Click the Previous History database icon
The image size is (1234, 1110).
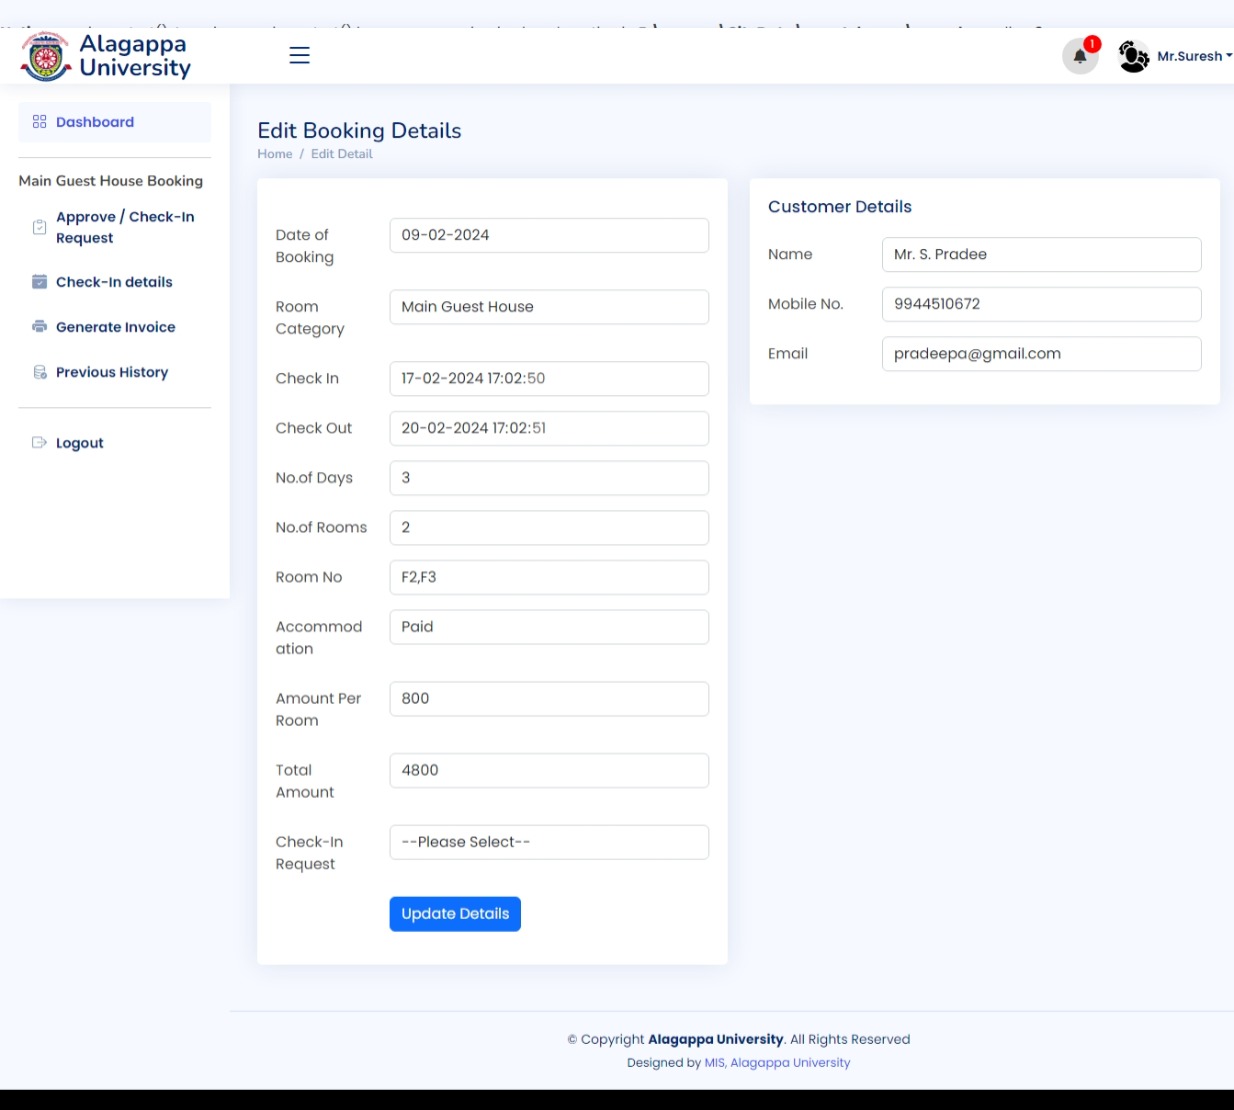tap(39, 372)
